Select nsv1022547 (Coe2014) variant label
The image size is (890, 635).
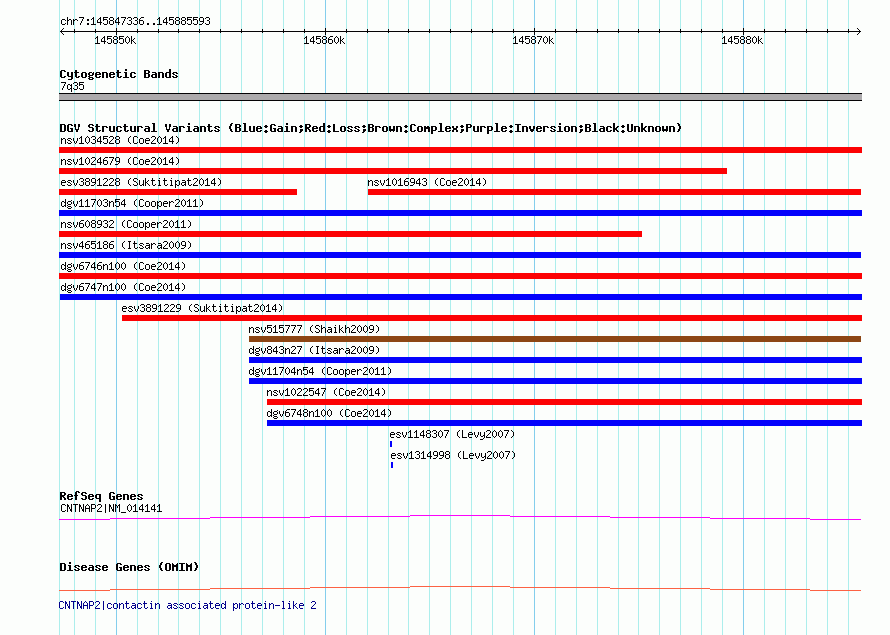pos(326,392)
